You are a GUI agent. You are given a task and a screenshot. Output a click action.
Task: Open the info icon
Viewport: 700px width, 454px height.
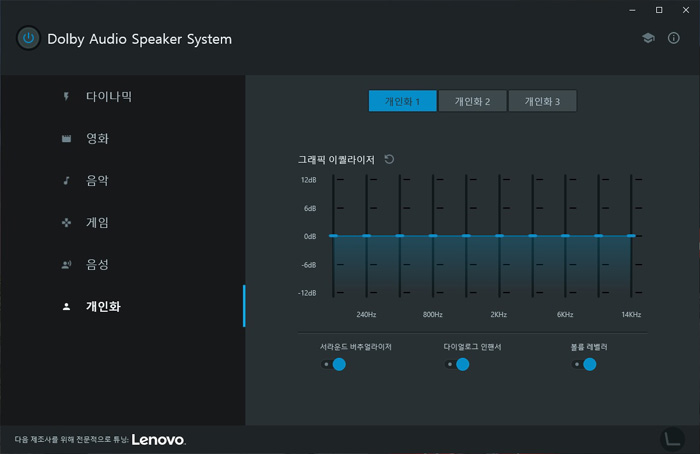coord(673,38)
